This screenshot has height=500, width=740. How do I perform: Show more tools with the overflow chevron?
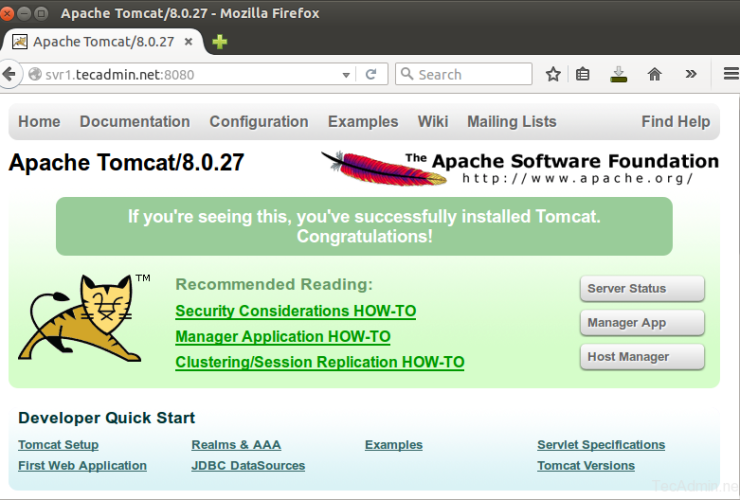coord(691,74)
